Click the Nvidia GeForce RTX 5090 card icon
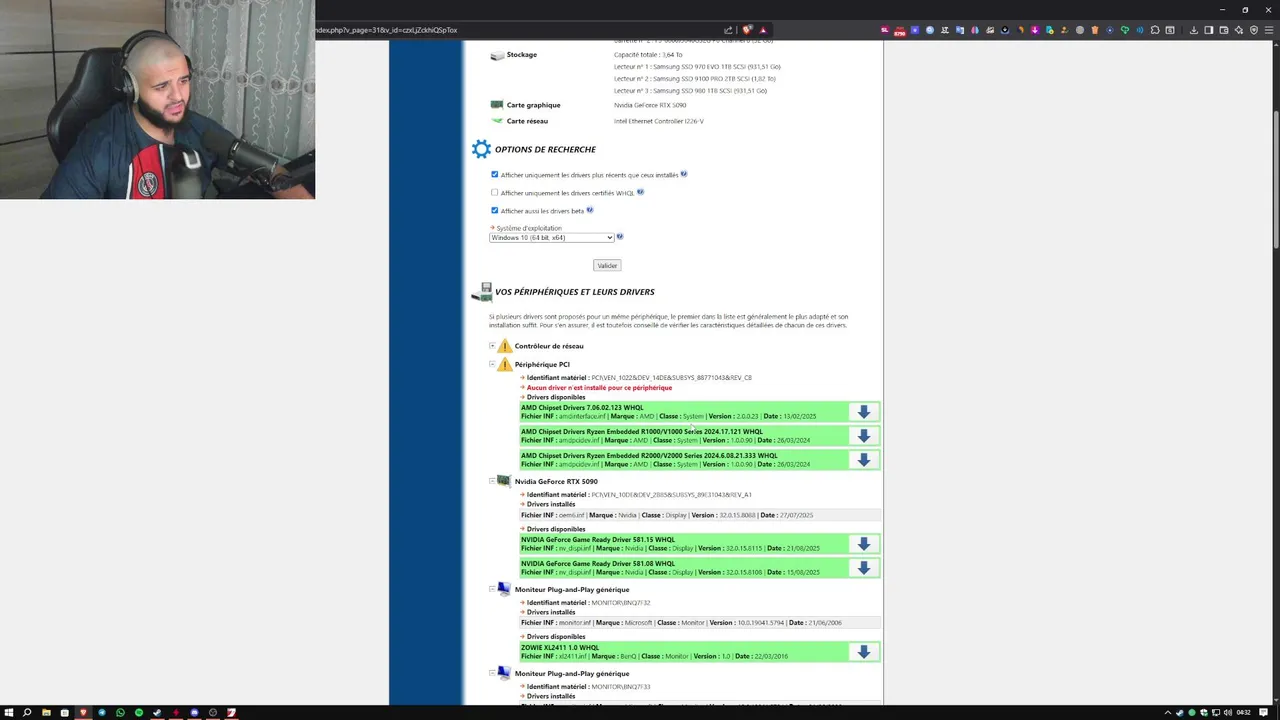 (504, 481)
